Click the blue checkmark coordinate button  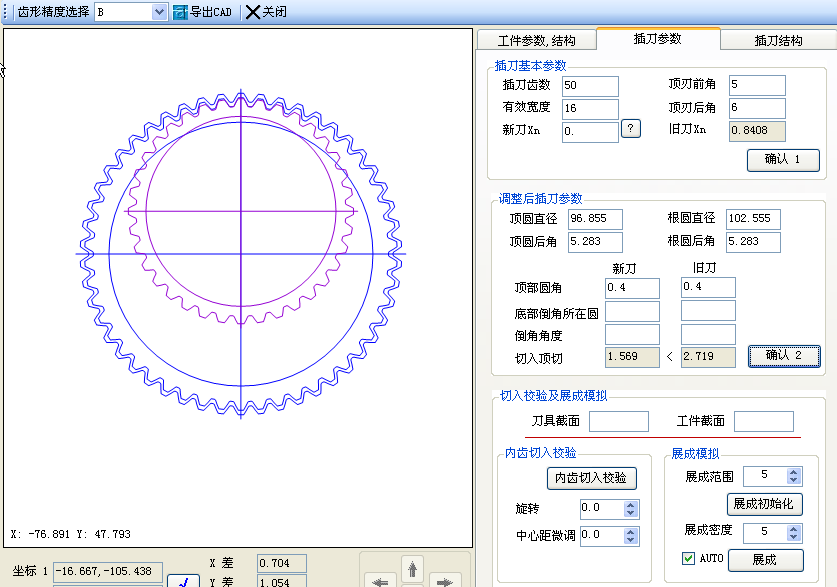coord(183,581)
